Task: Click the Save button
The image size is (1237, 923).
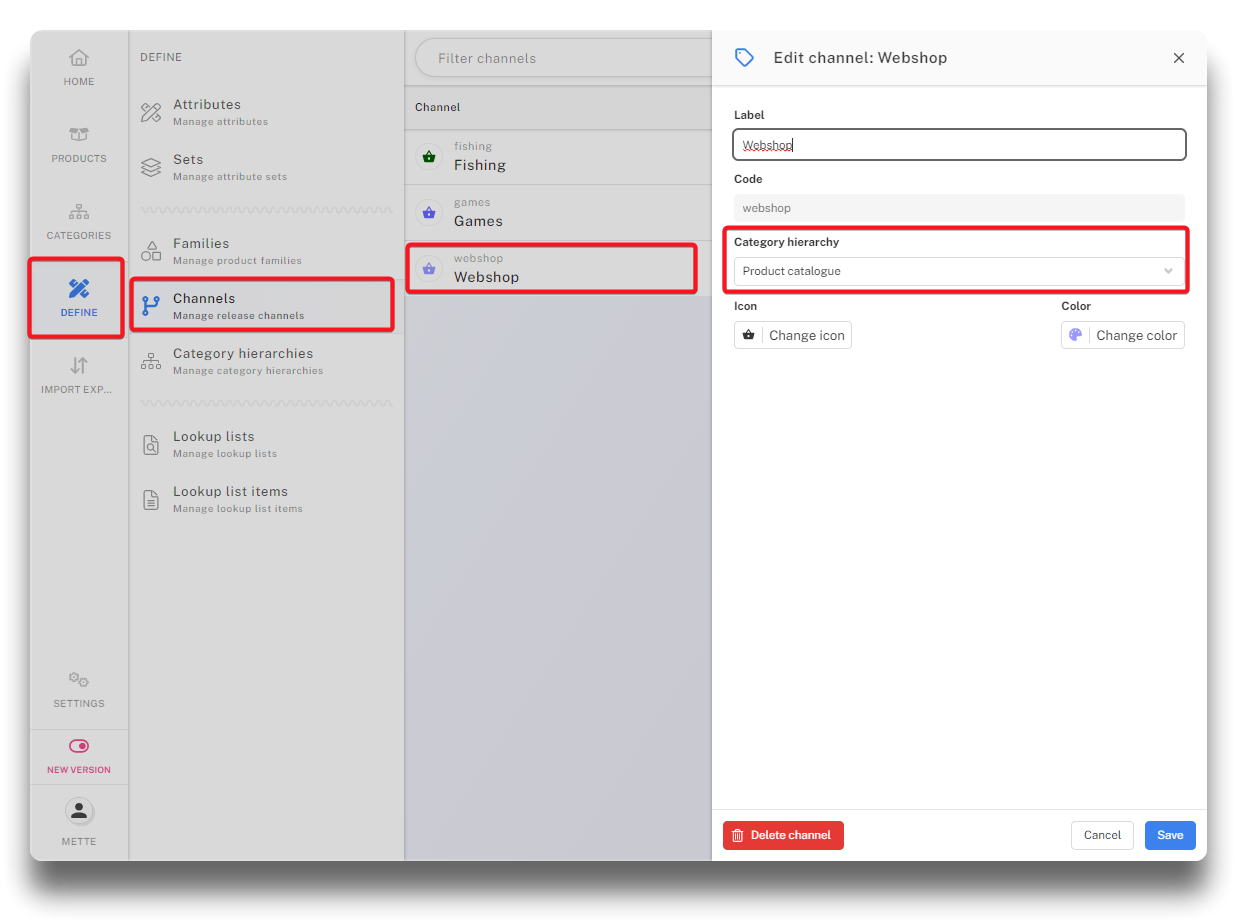Action: tap(1169, 835)
